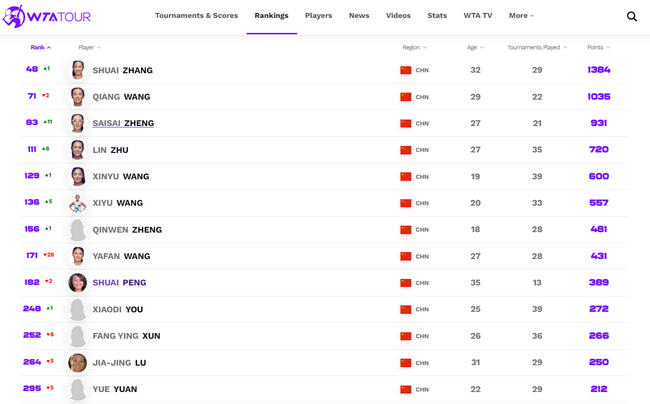Screen dimensions: 650x404
Task: Go to Stats page
Action: 437,15
